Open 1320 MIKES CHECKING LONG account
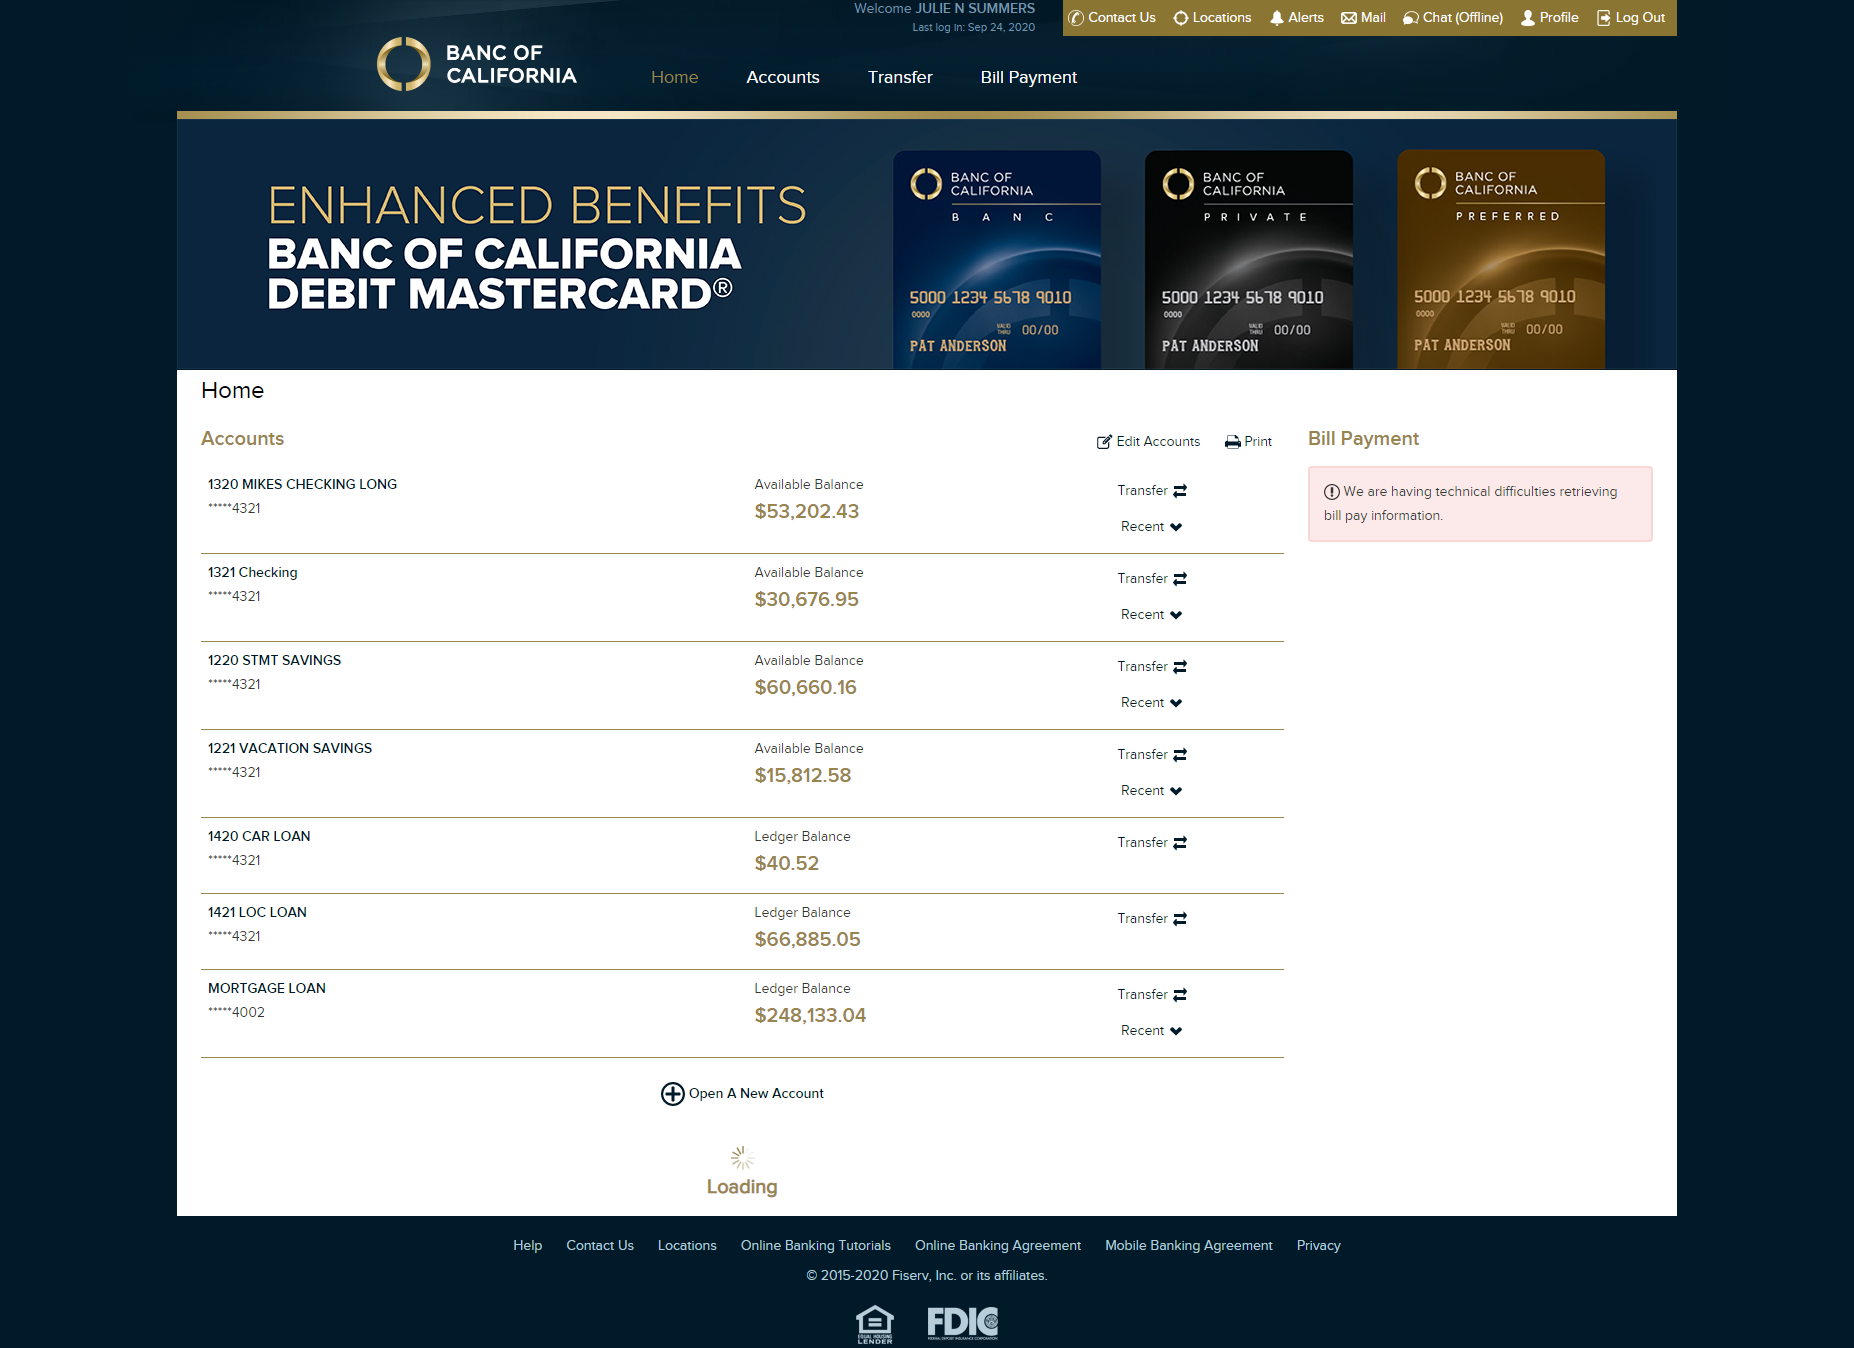 point(302,484)
